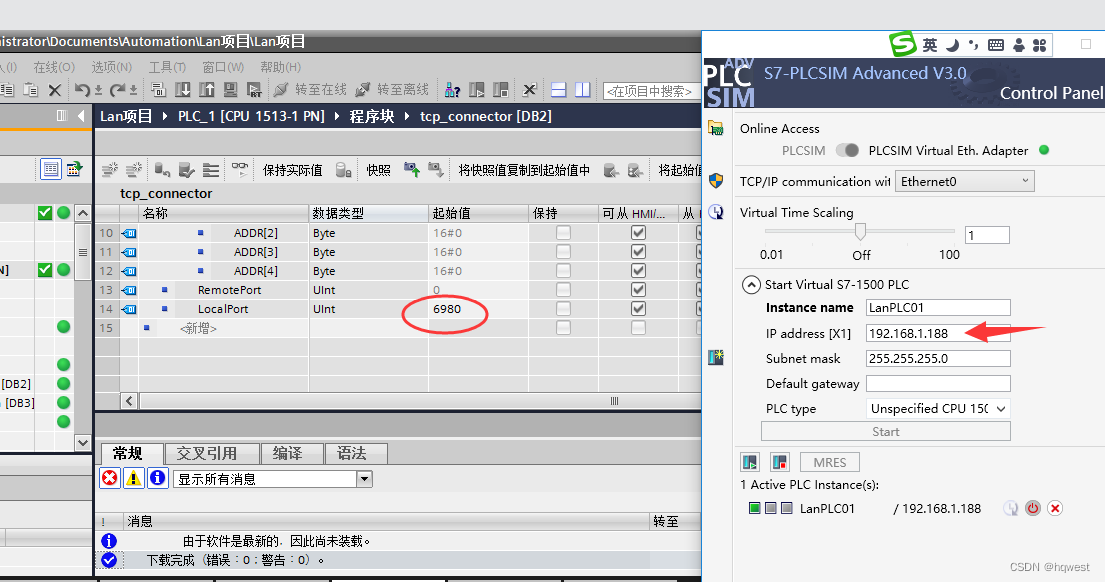Click the stop CPU icon in TIA toolbar

tap(500, 90)
